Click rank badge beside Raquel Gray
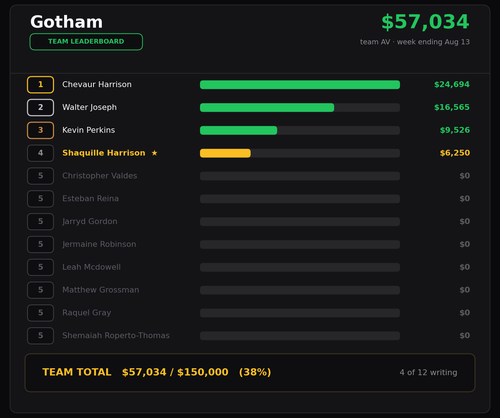Viewport: 500px width, 418px height. (x=40, y=313)
